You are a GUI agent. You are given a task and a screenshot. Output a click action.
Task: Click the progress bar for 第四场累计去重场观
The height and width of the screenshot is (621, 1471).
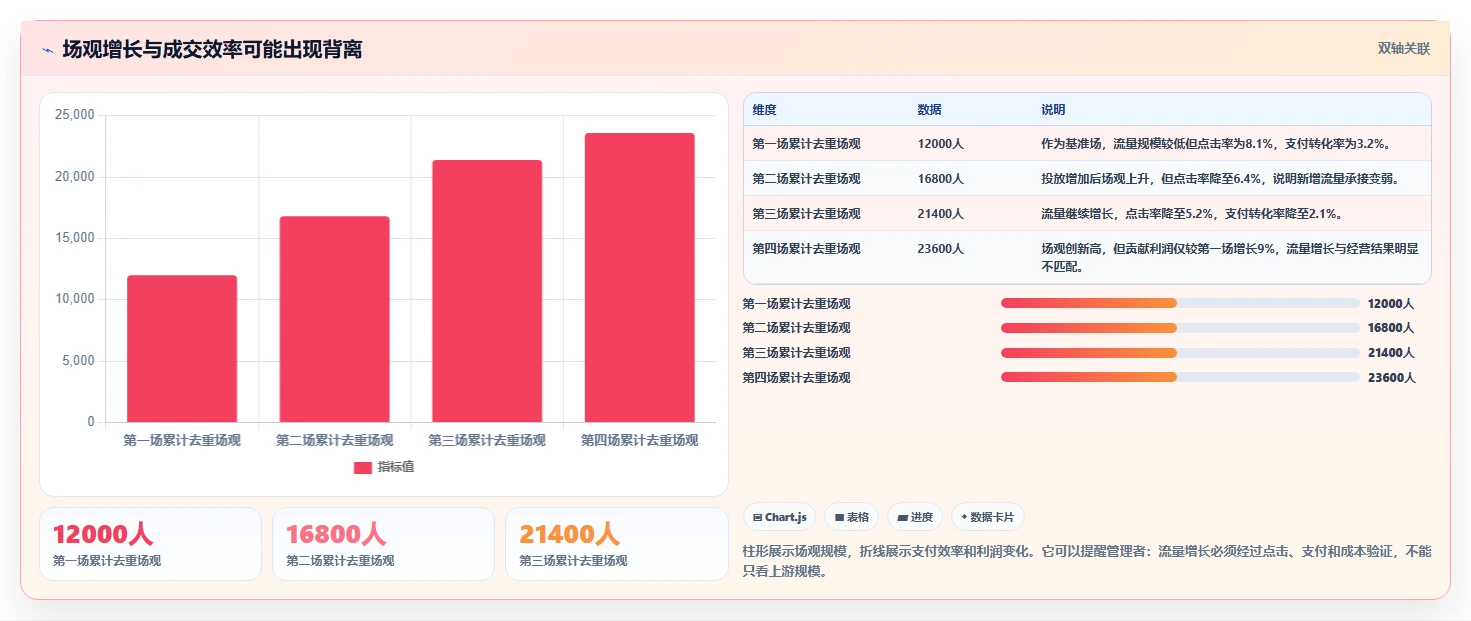1180,377
